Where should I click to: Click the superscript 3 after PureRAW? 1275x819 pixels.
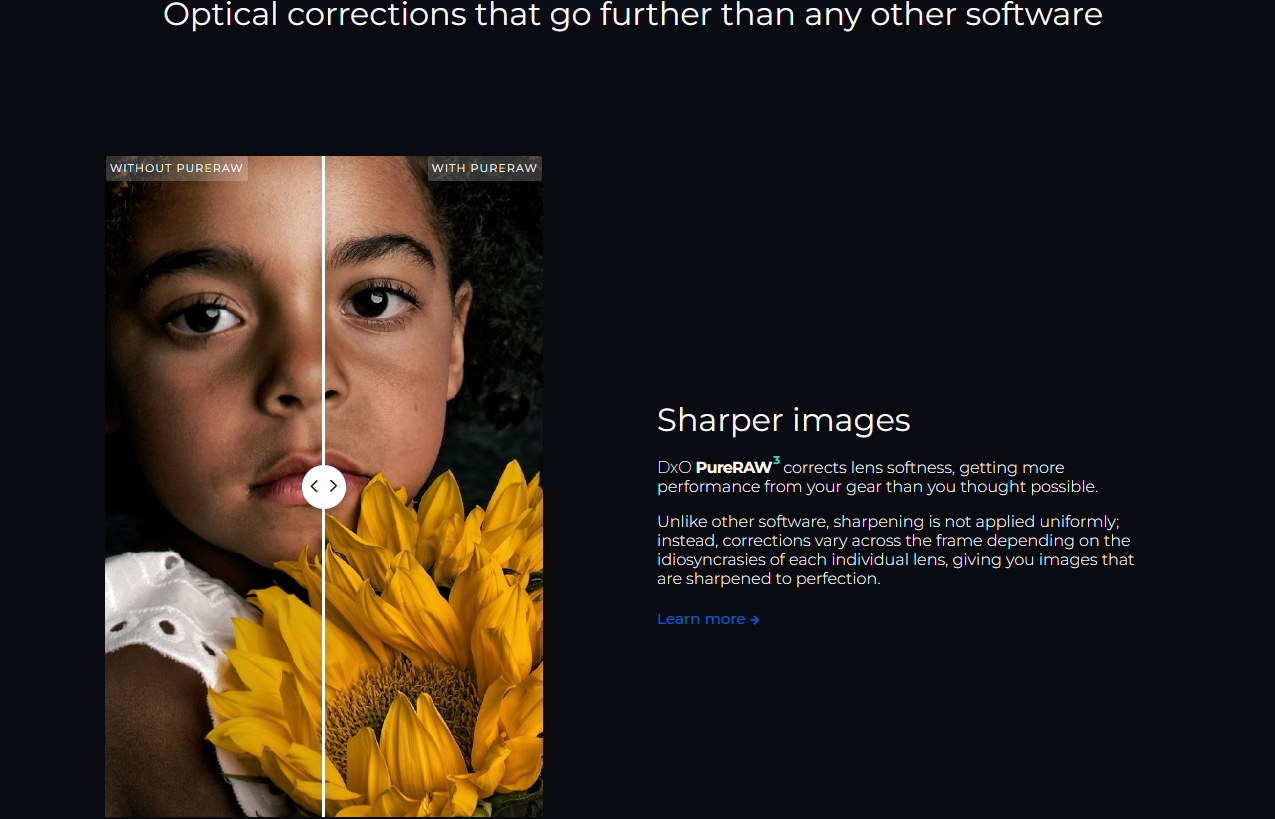(x=776, y=460)
